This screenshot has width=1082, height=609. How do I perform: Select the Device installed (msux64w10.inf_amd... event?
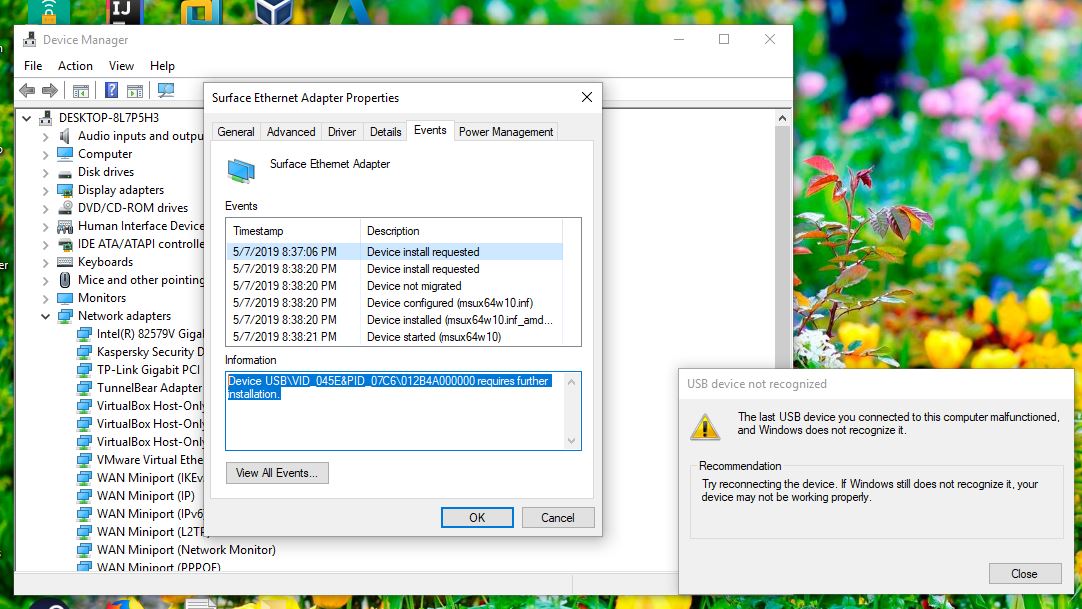coord(395,319)
